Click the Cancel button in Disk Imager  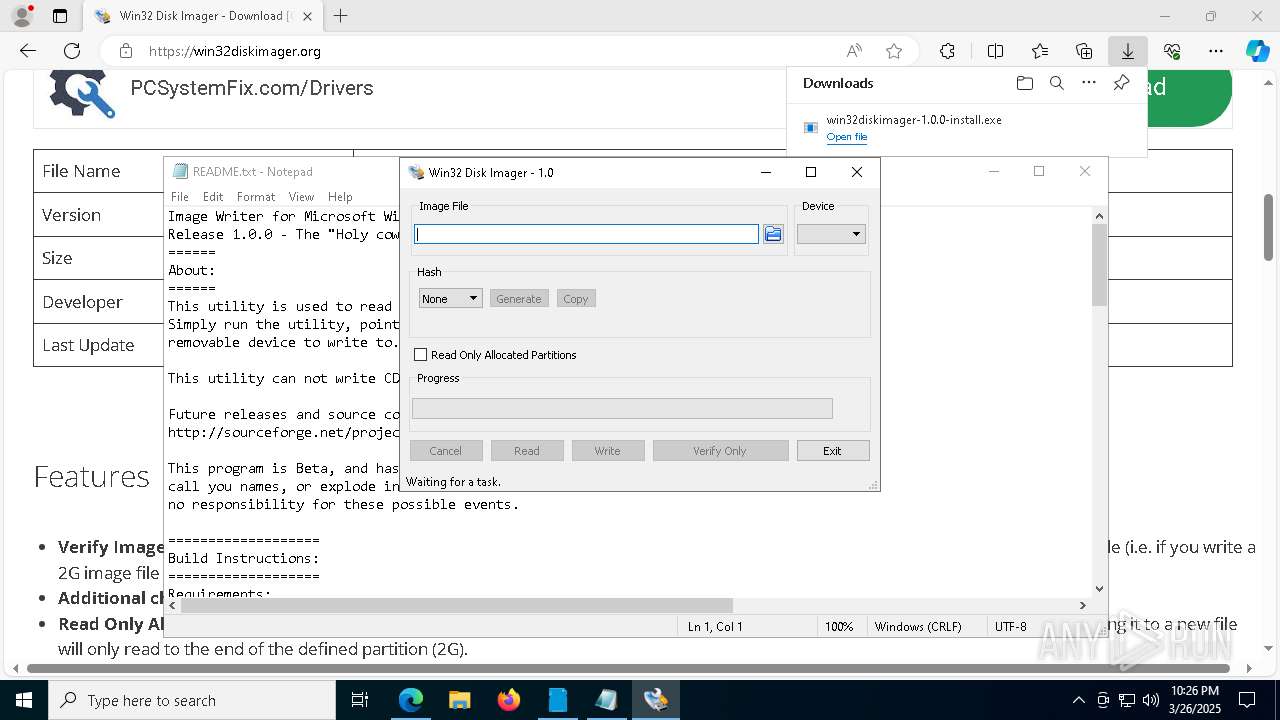(446, 451)
